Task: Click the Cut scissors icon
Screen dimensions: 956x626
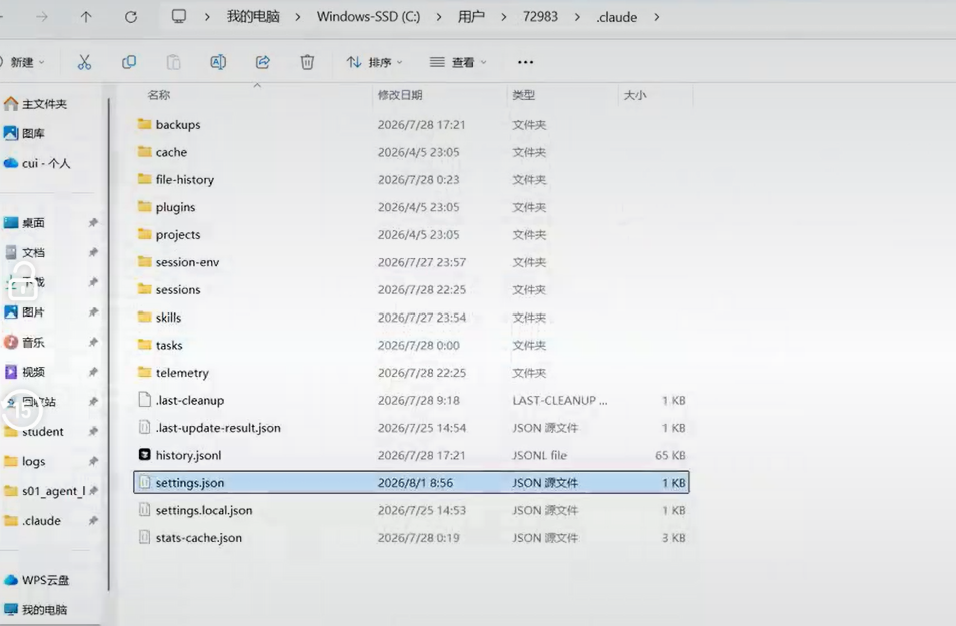Action: pyautogui.click(x=84, y=62)
